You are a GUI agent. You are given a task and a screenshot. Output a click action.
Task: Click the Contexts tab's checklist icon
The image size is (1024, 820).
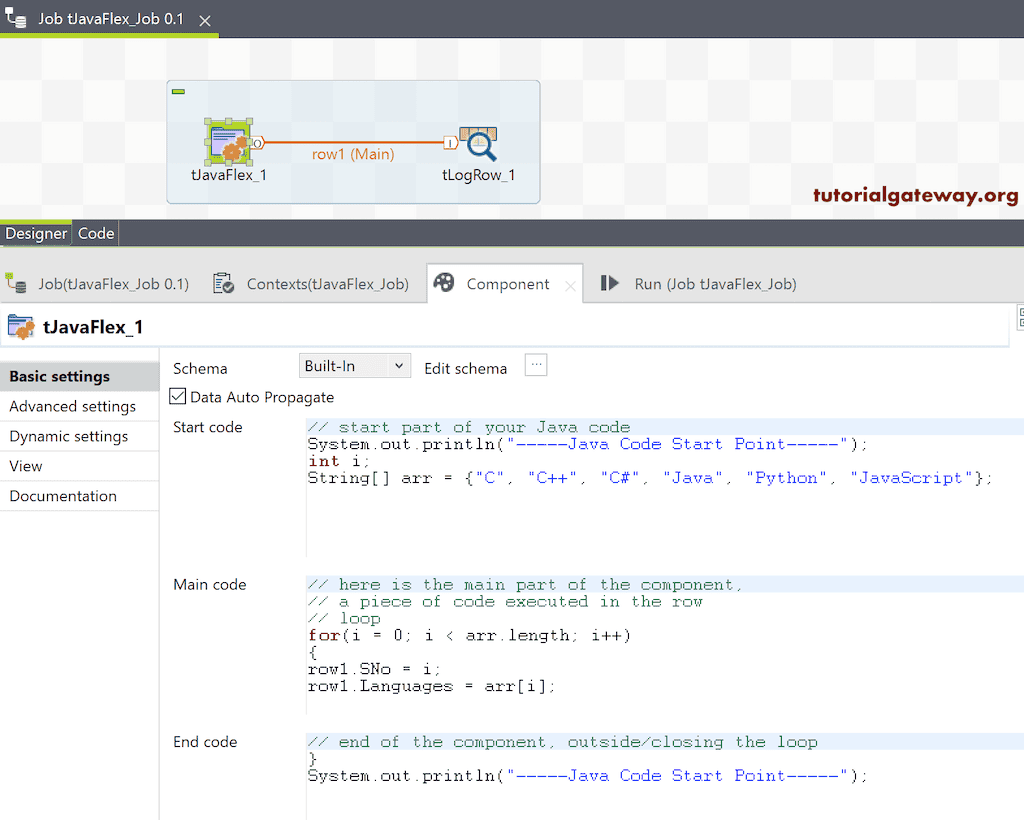point(222,283)
